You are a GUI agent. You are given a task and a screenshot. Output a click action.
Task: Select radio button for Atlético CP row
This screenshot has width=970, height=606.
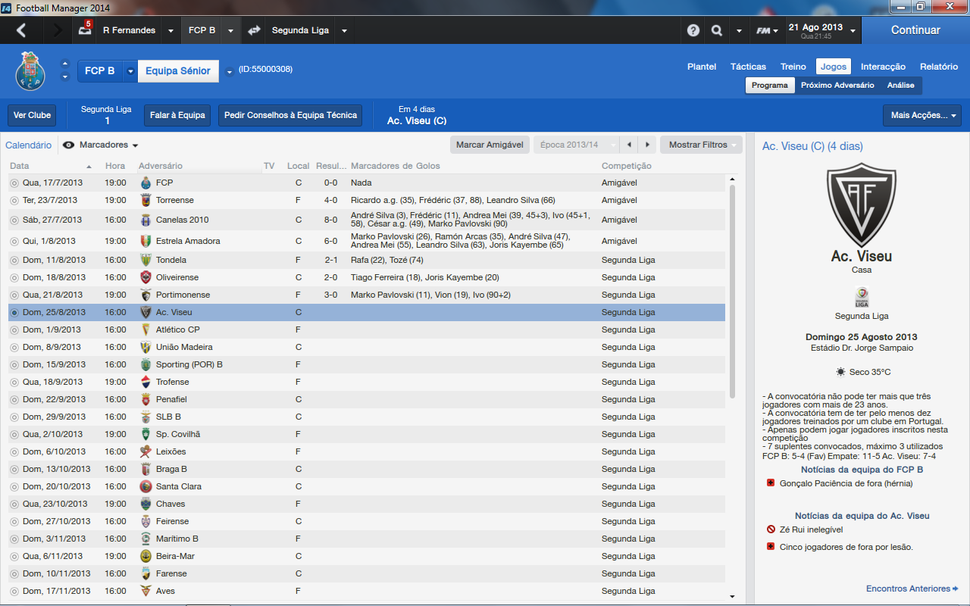point(14,330)
